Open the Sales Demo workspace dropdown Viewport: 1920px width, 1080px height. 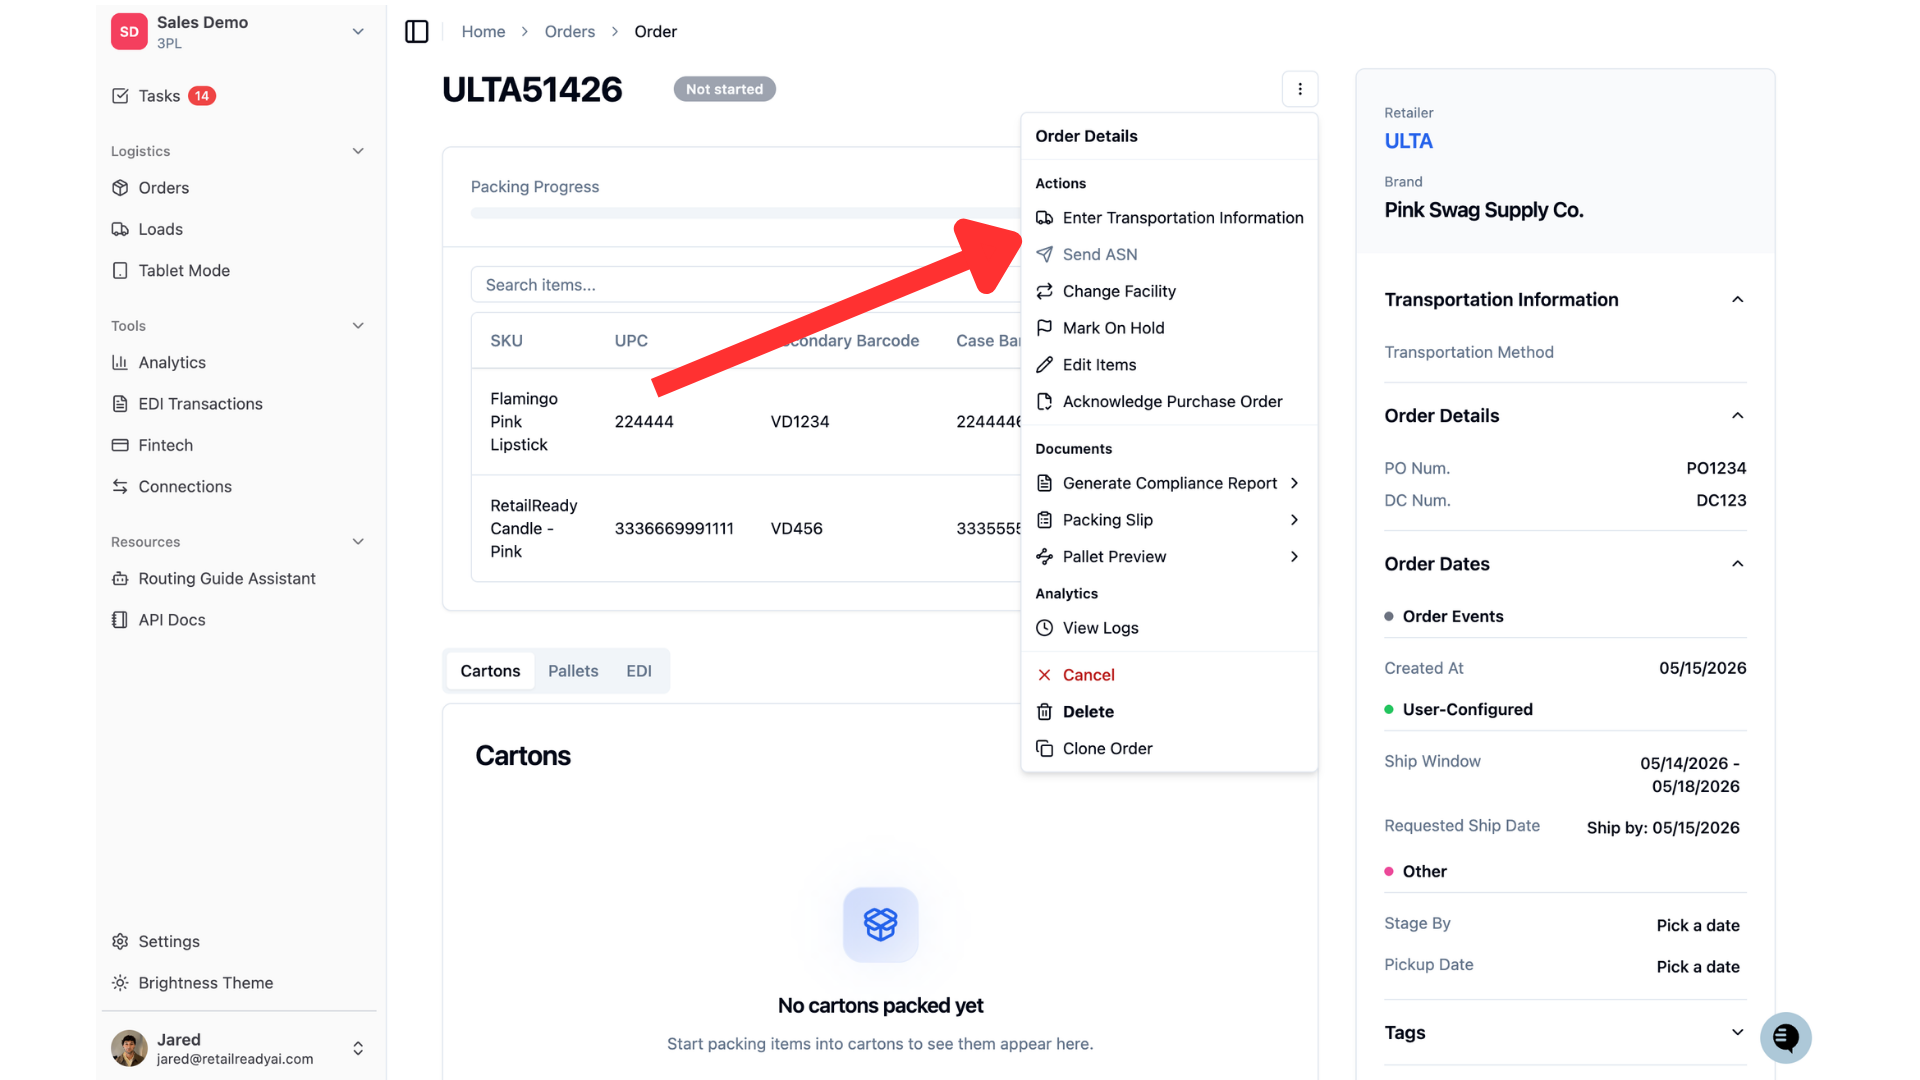(358, 32)
